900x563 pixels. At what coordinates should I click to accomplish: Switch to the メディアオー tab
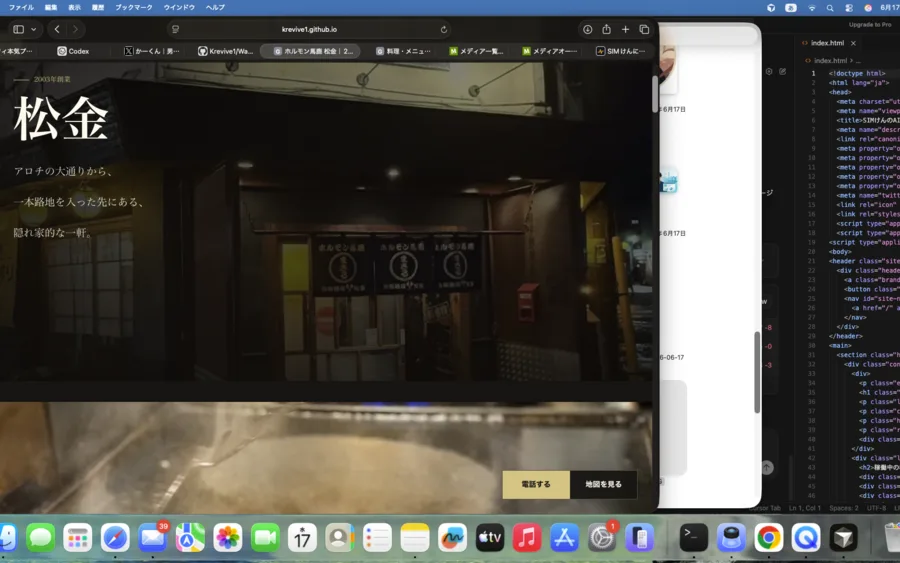click(550, 51)
